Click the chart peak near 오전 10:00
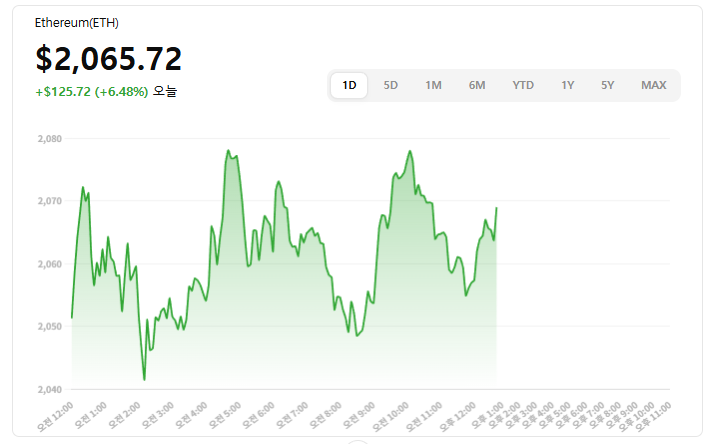The width and height of the screenshot is (713, 444). coord(410,151)
